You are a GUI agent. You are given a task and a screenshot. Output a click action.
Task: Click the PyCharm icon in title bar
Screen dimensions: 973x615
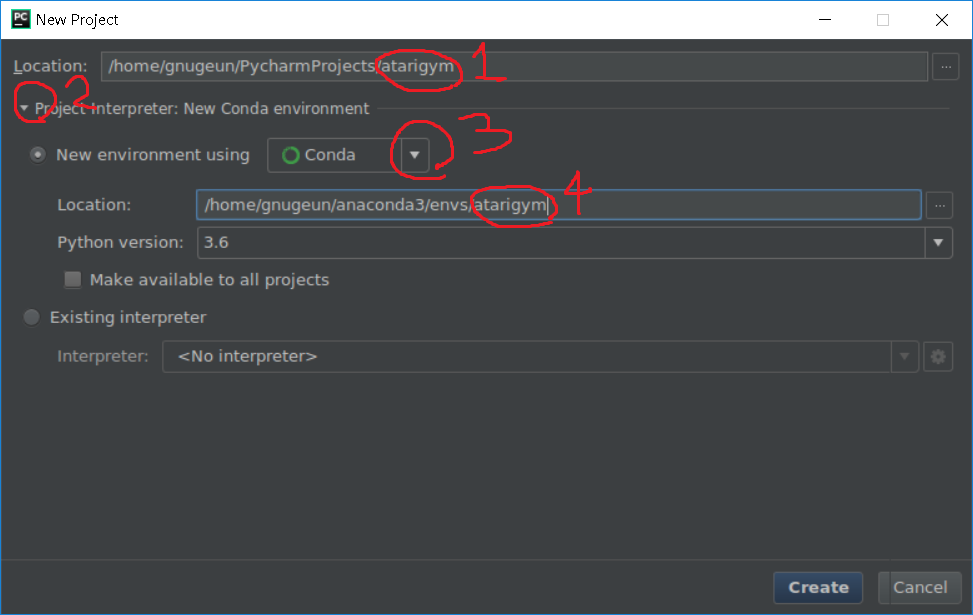tap(20, 19)
